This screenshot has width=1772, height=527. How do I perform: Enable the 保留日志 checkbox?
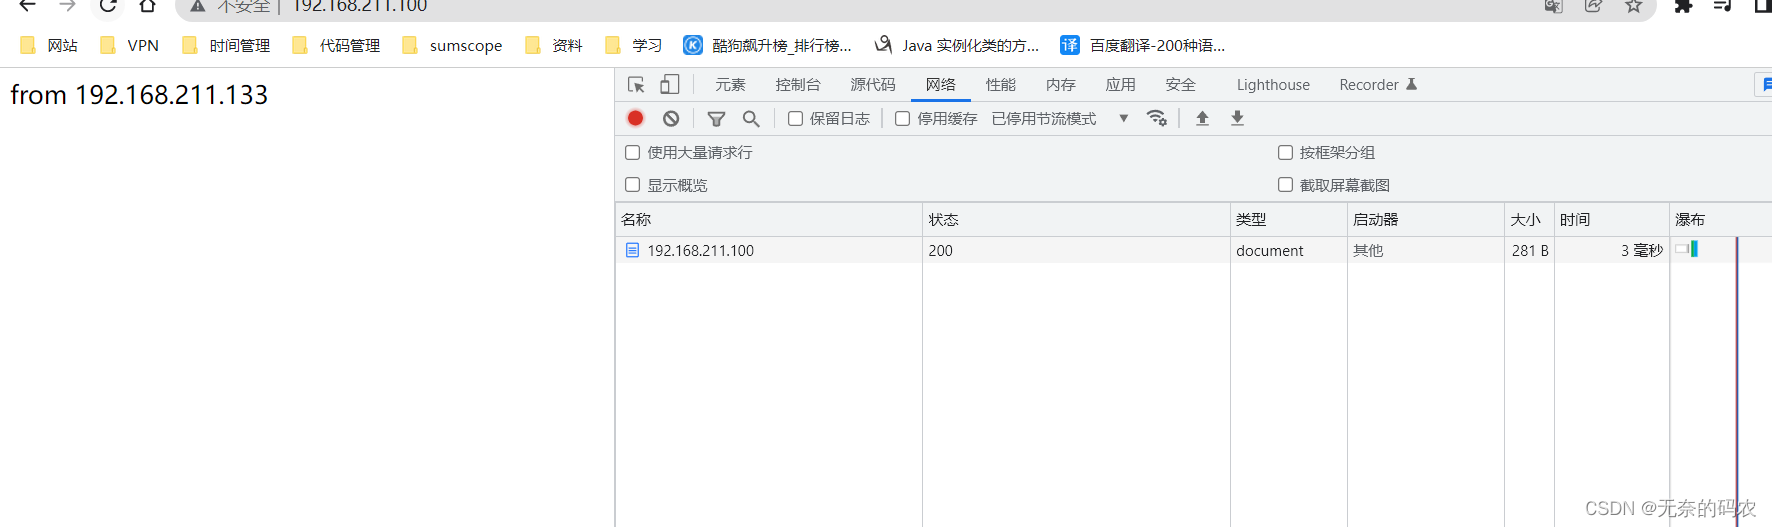795,118
